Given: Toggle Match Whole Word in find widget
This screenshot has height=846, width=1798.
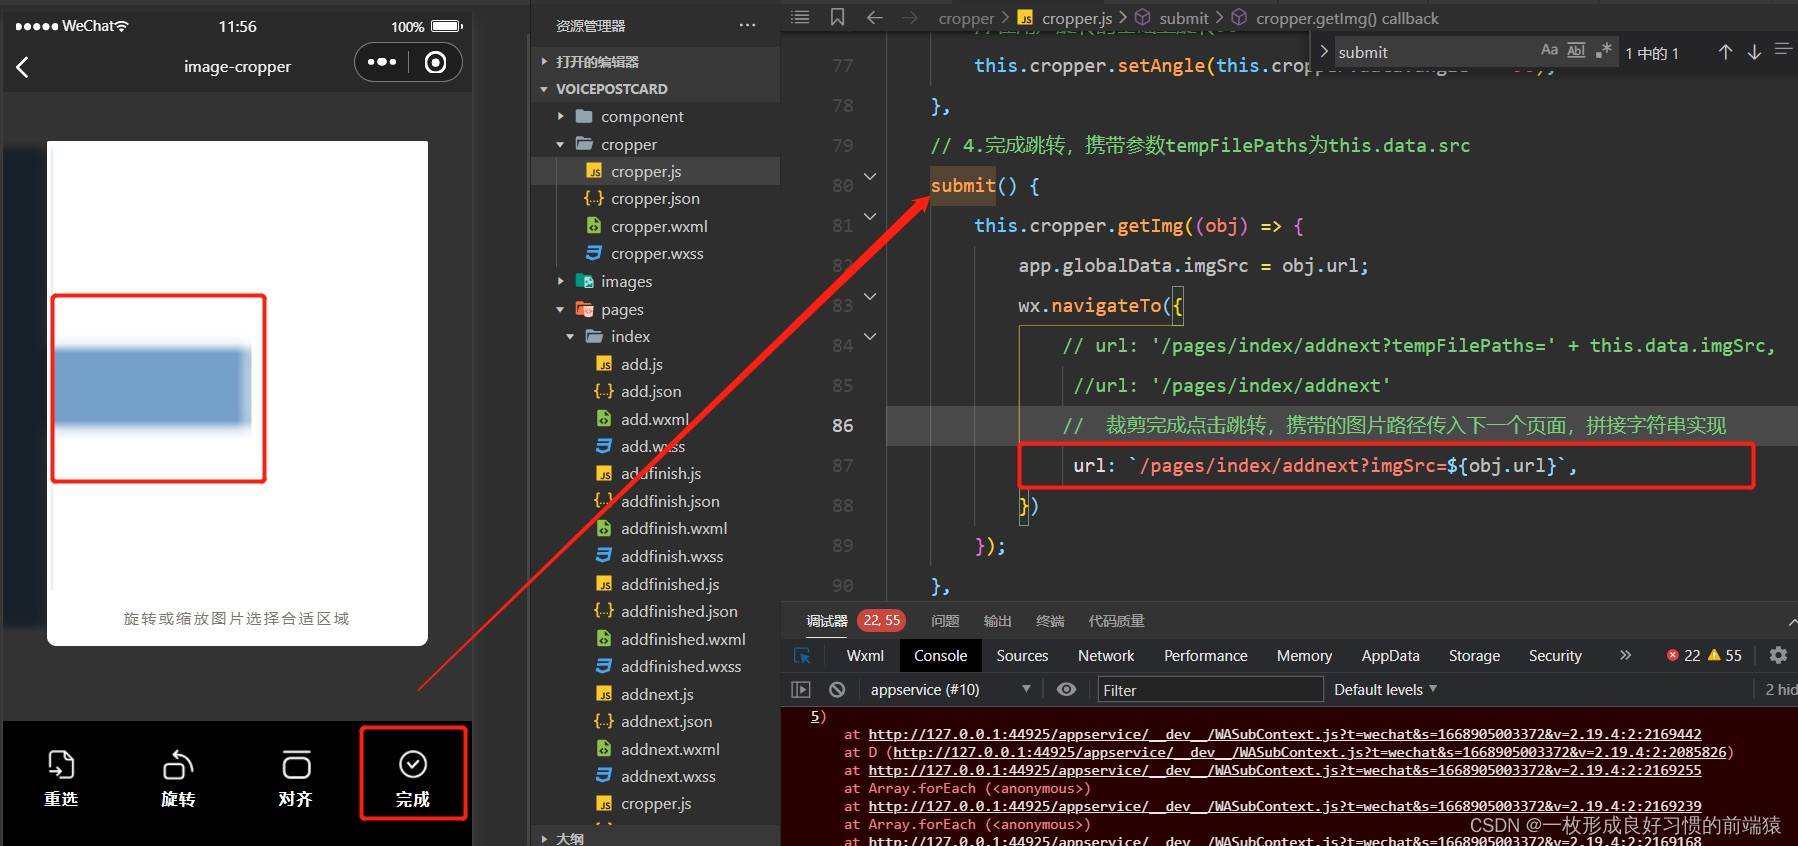Looking at the screenshot, I should (x=1576, y=50).
